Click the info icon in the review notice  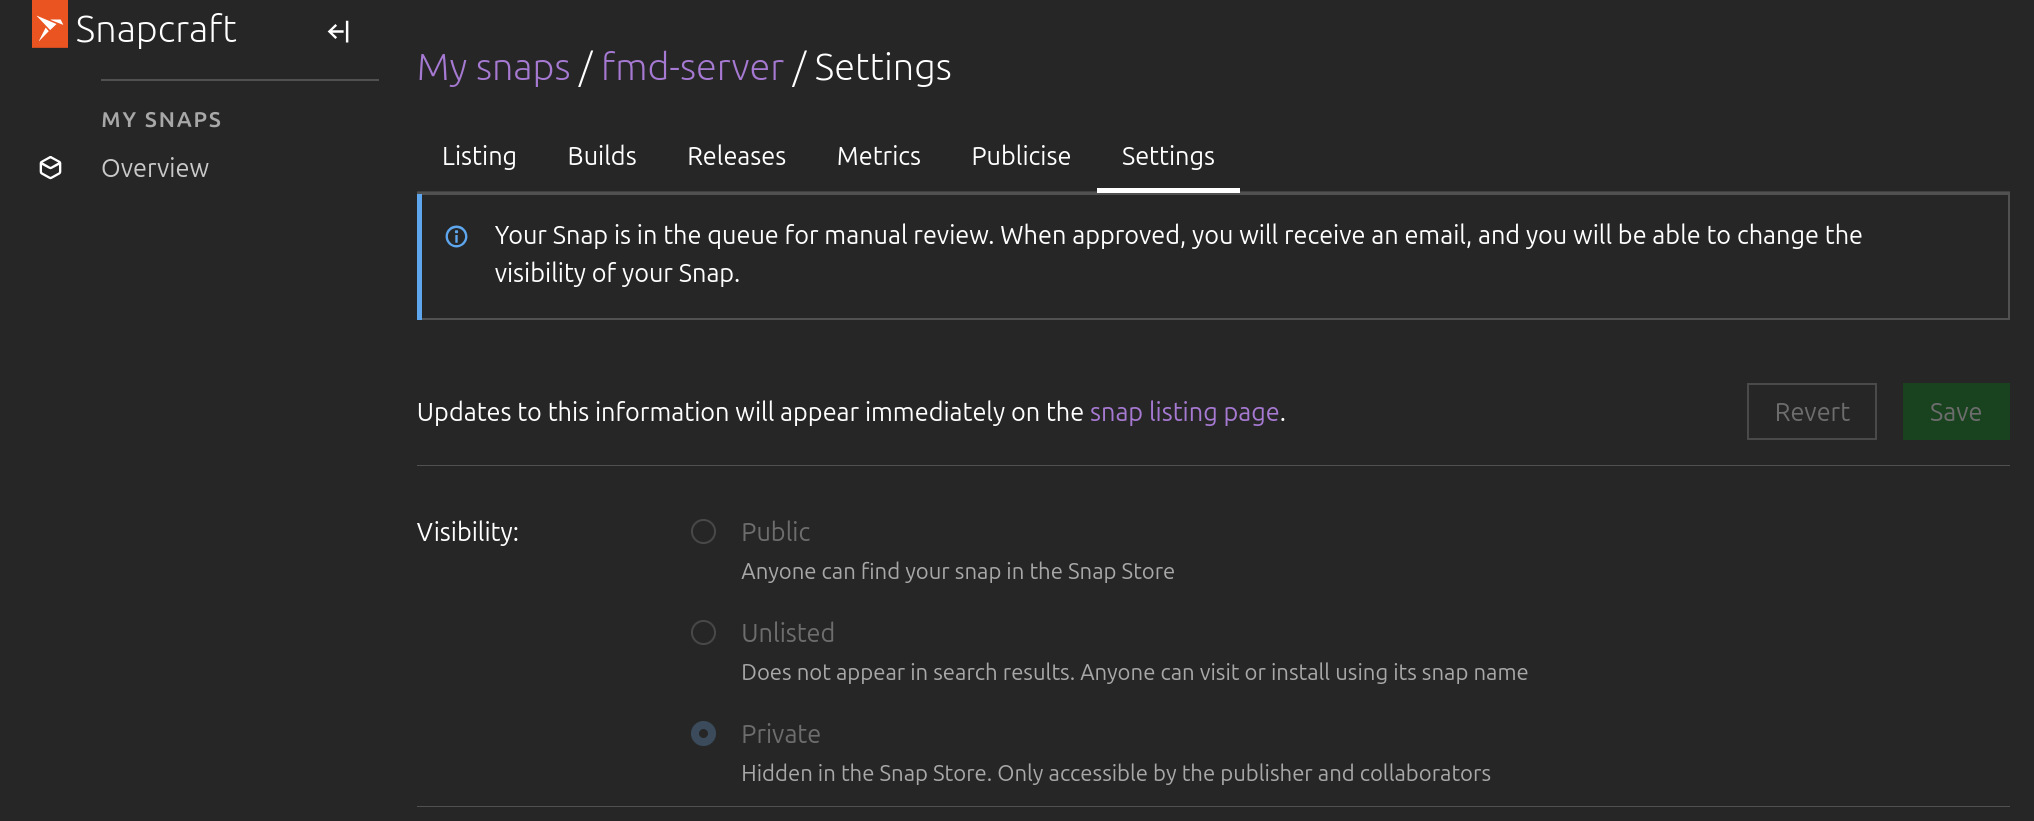tap(456, 236)
